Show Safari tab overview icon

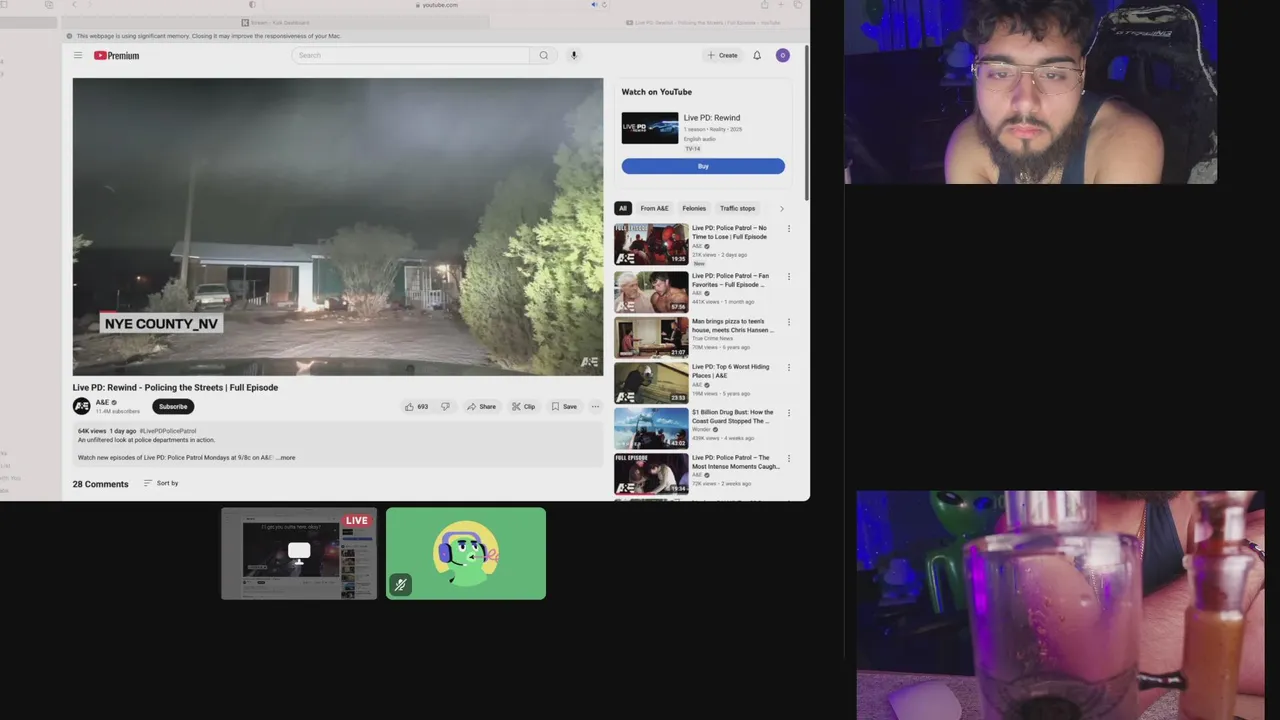click(798, 5)
